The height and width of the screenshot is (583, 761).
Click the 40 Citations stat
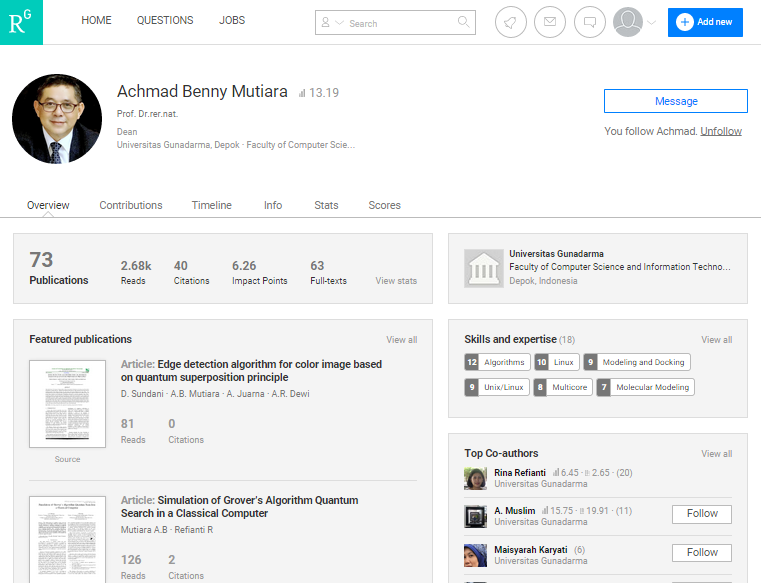tap(192, 272)
